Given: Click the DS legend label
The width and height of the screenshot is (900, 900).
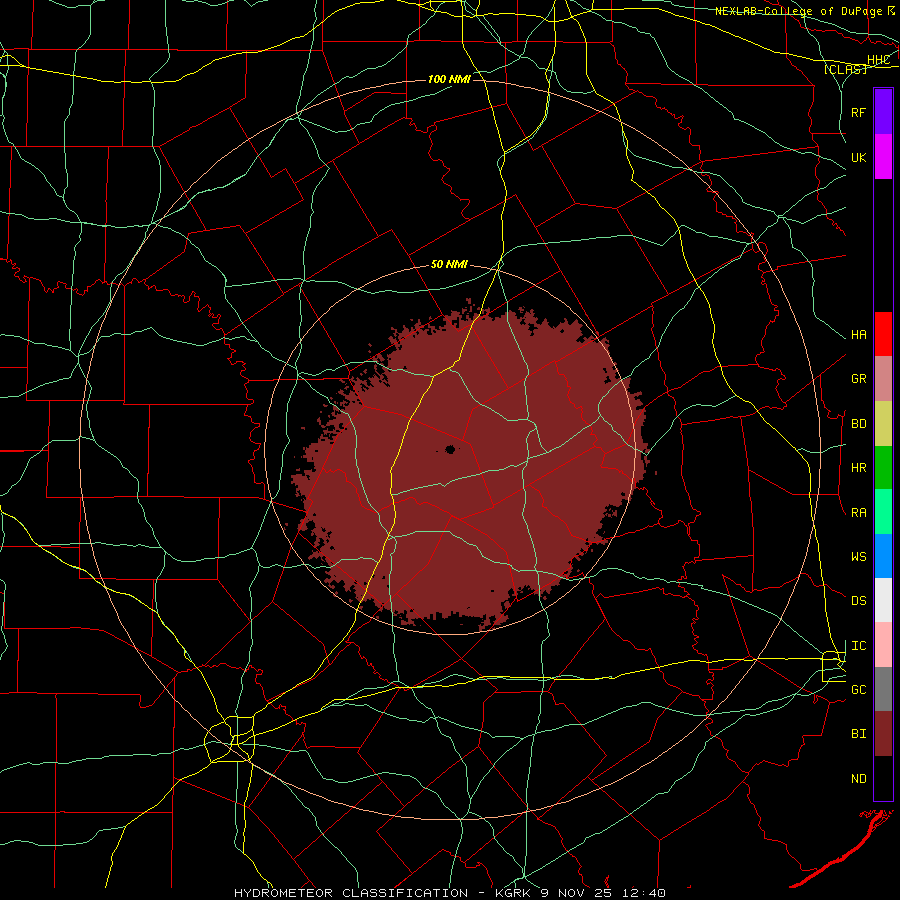Looking at the screenshot, I should coord(858,601).
